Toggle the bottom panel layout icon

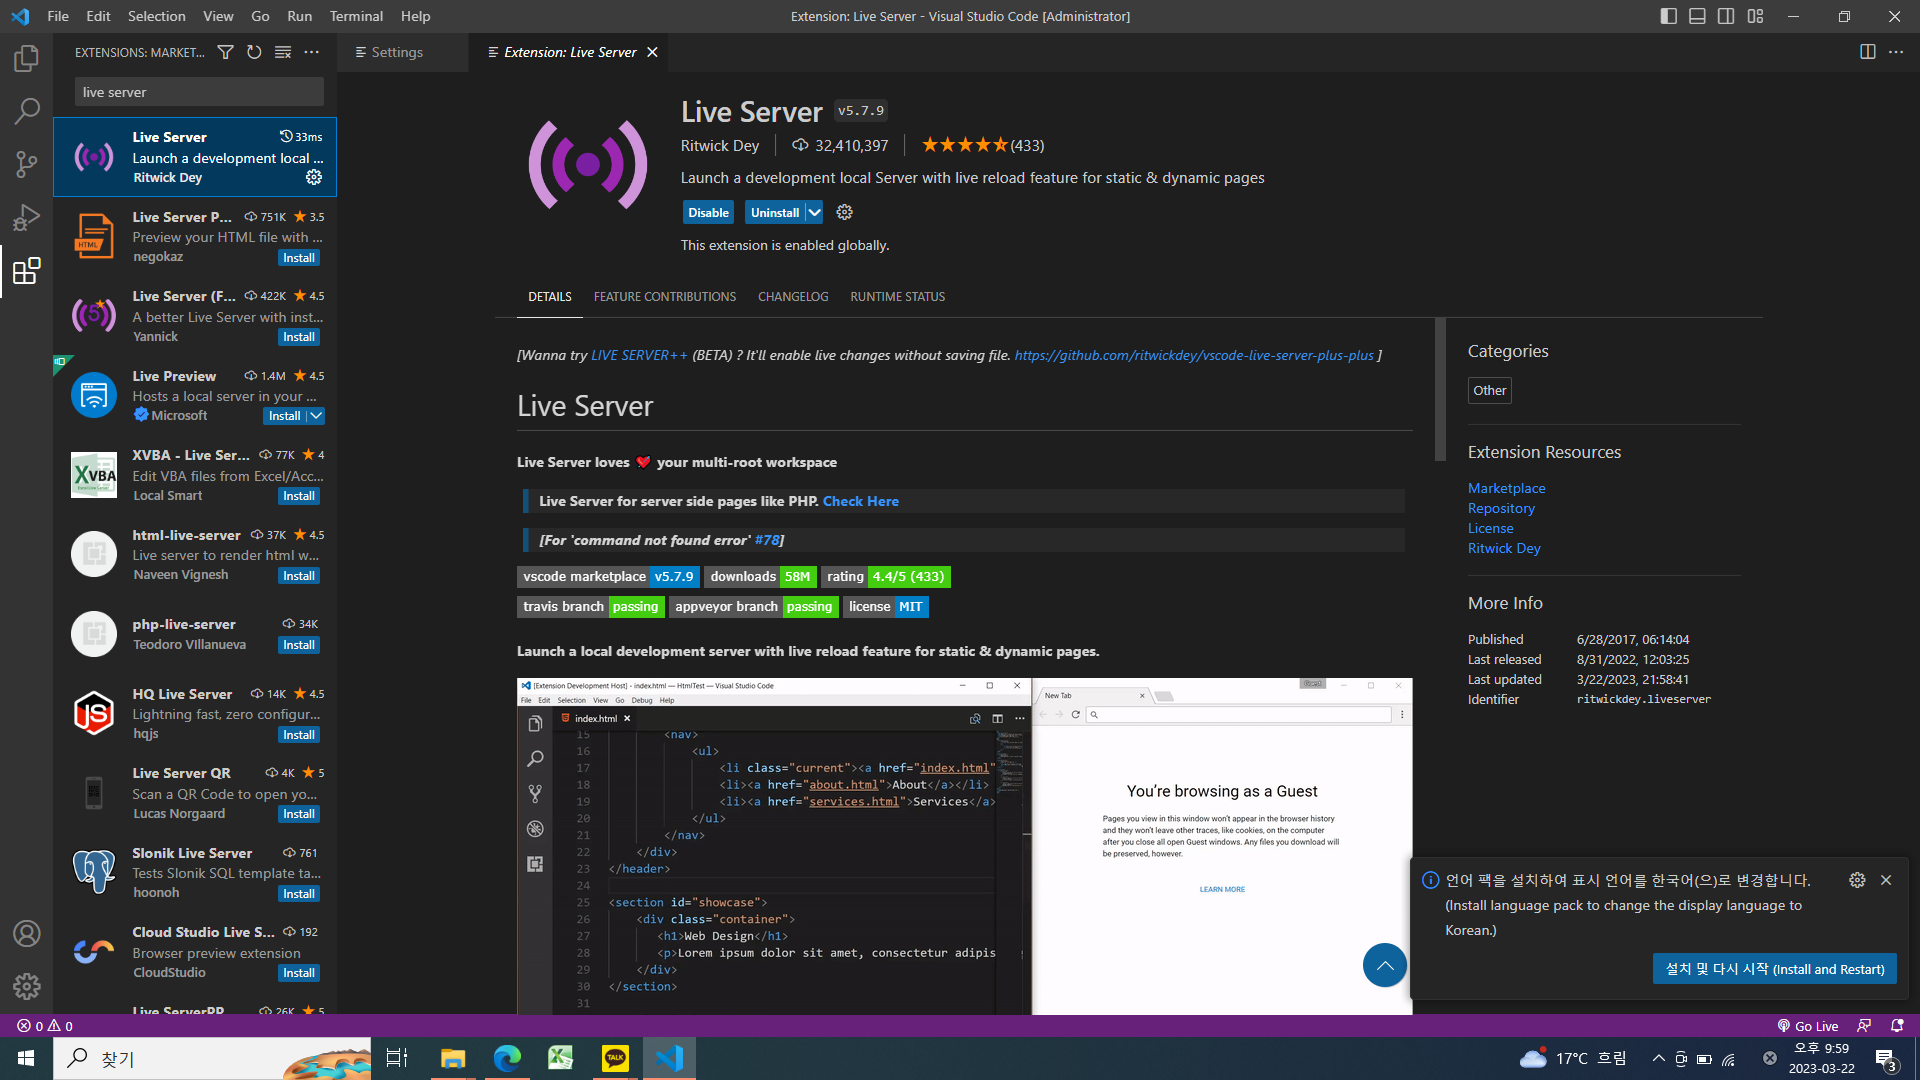tap(1697, 16)
